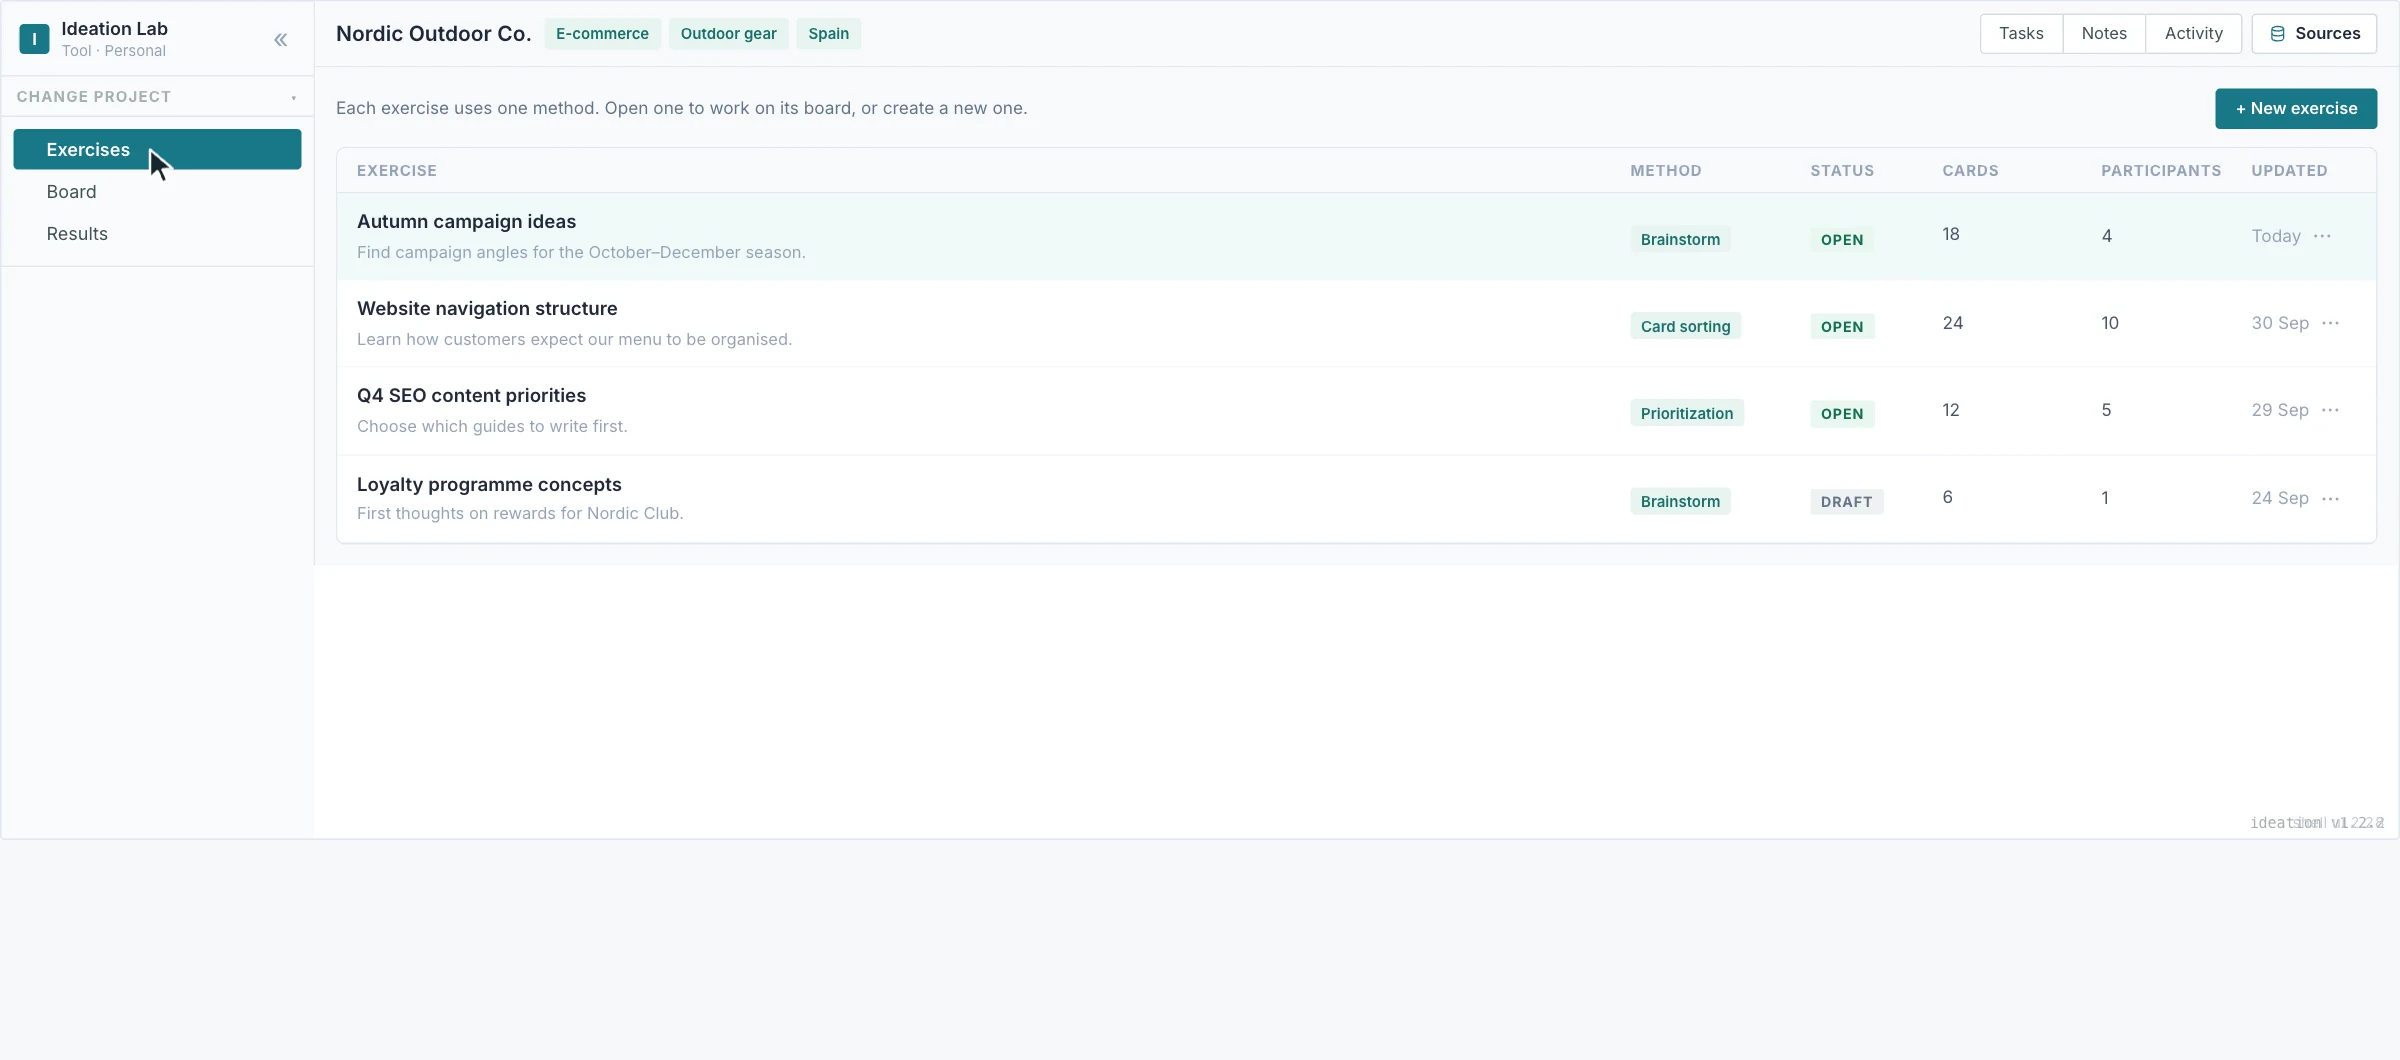Click OPEN status on Q4 SEO row
The width and height of the screenshot is (2400, 1060).
tap(1842, 414)
